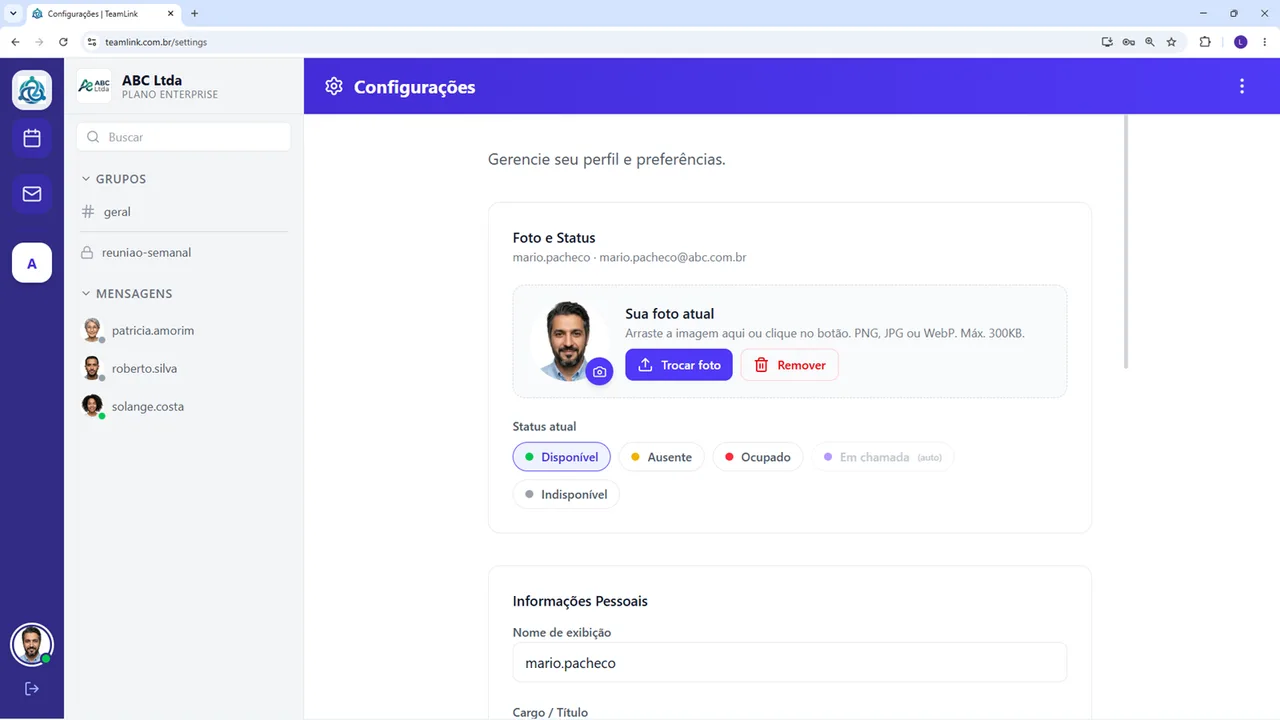The height and width of the screenshot is (720, 1280).
Task: Click the install app icon in the address bar
Action: pos(1107,42)
